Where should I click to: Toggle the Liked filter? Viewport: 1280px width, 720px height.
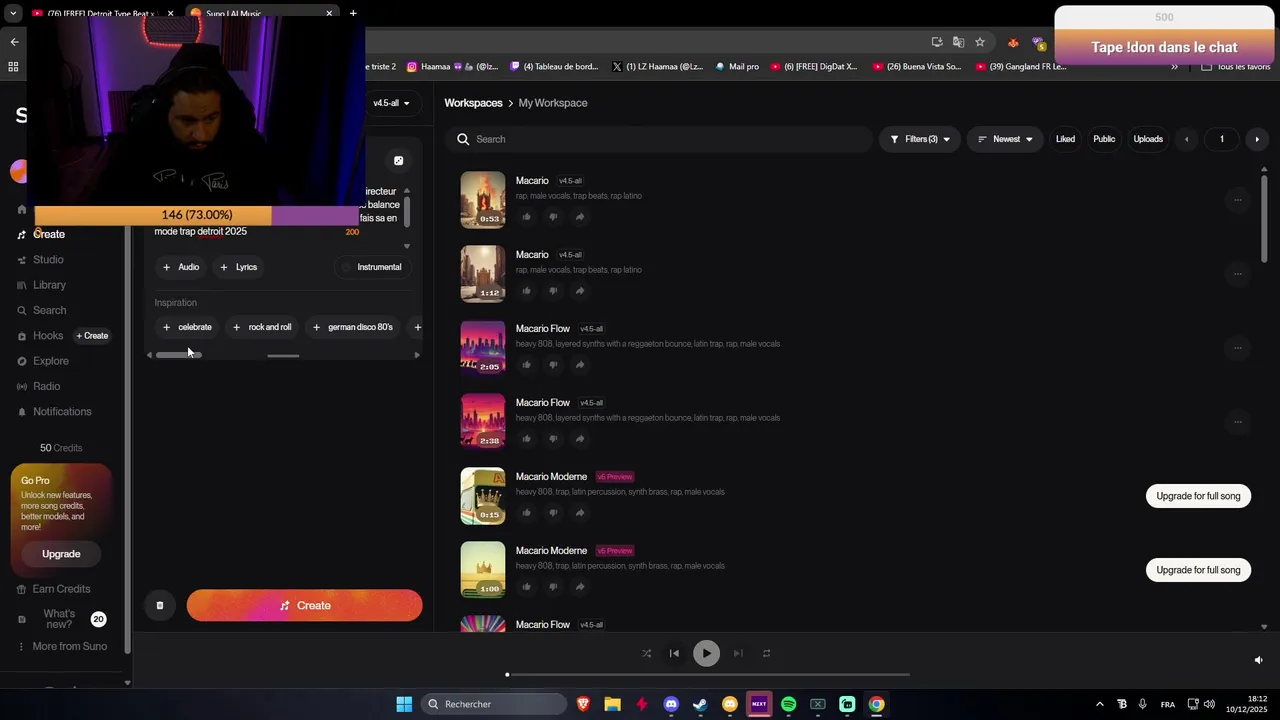pyautogui.click(x=1065, y=139)
